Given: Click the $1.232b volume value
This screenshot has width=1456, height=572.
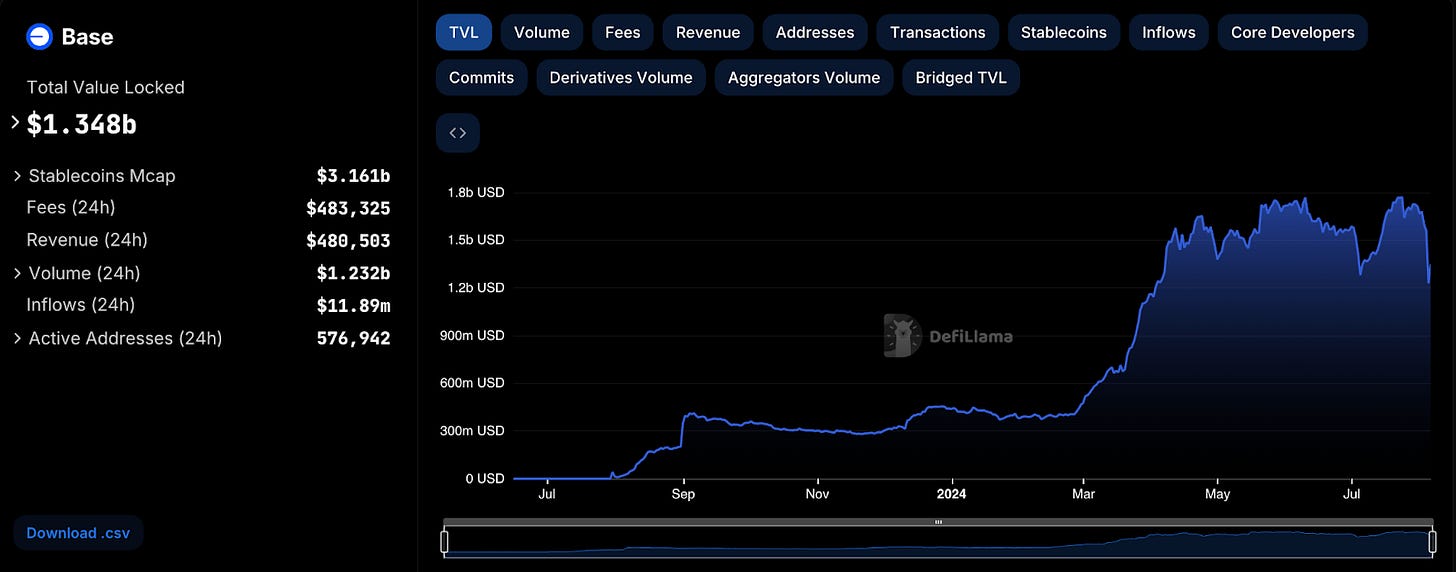Looking at the screenshot, I should pos(353,273).
